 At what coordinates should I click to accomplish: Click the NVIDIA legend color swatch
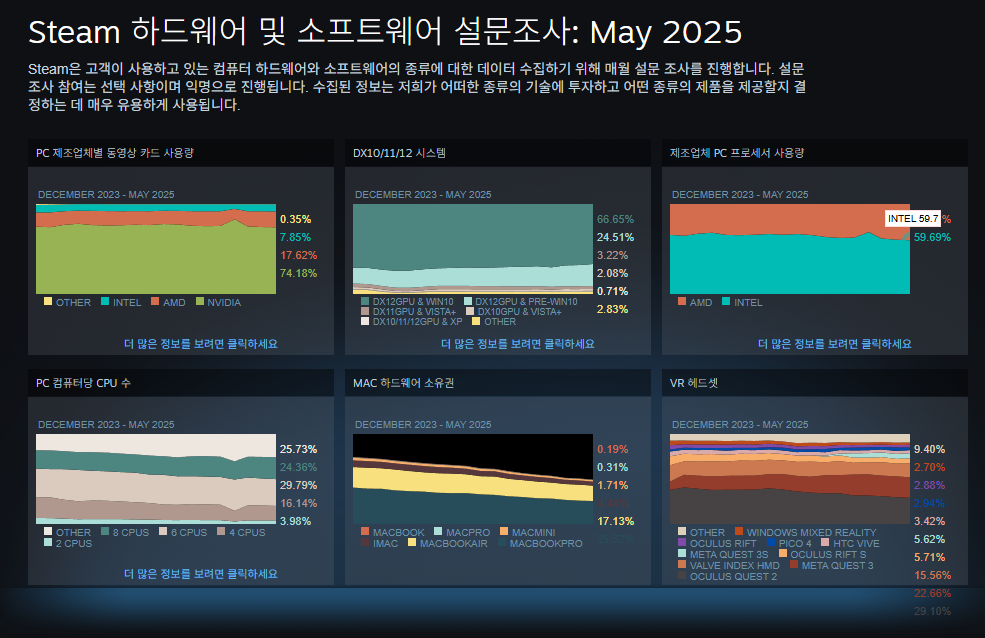[200, 301]
